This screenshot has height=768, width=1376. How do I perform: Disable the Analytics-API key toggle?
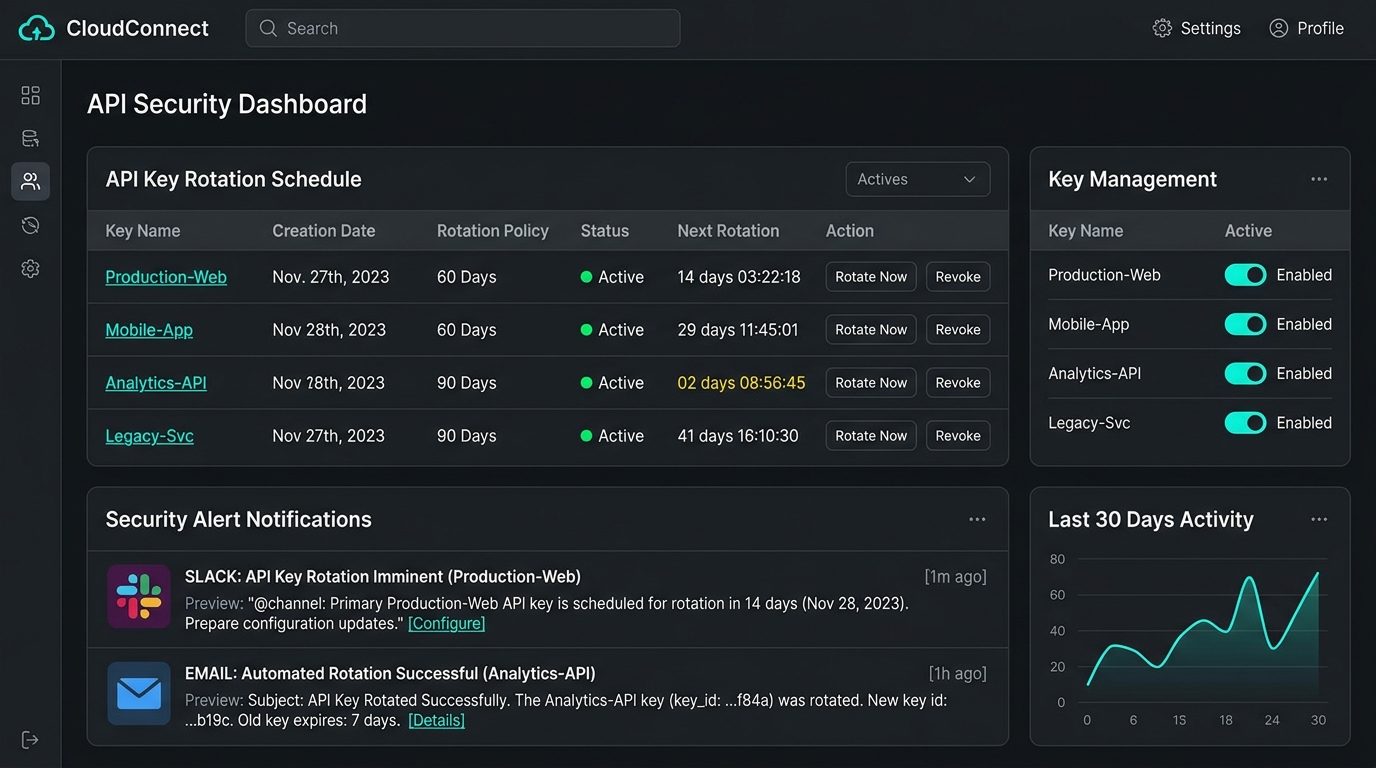(x=1245, y=373)
